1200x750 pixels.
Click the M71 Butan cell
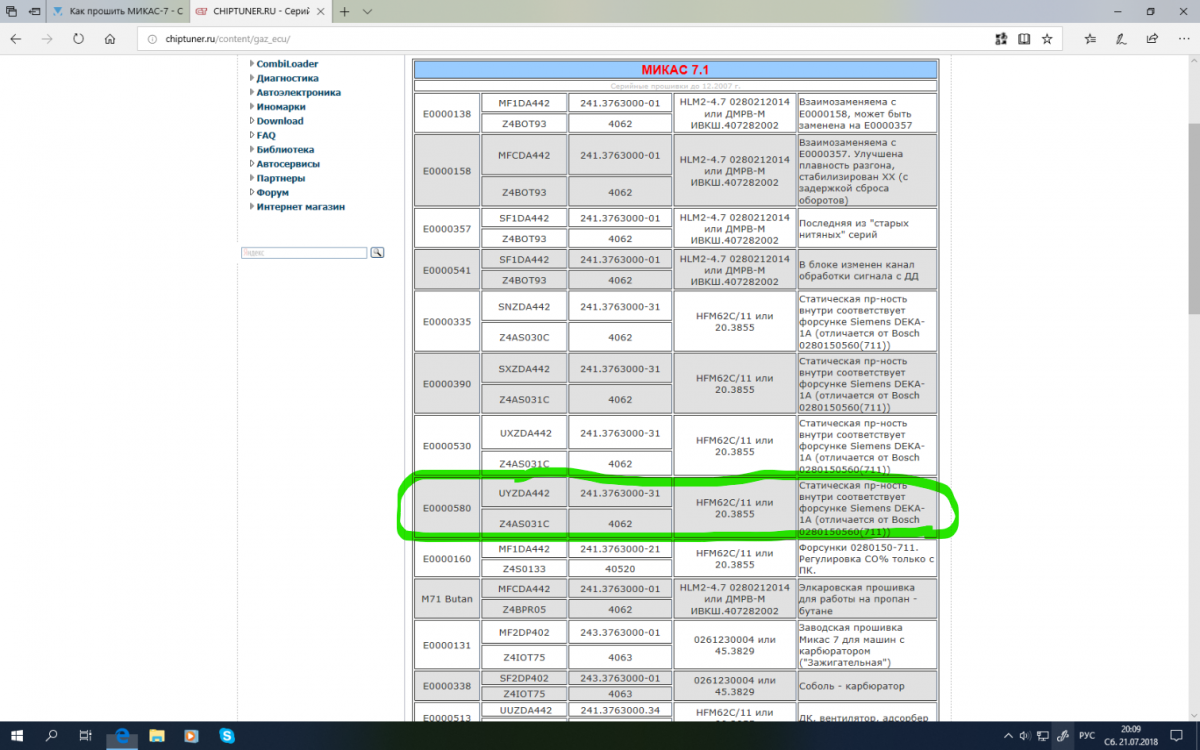click(x=446, y=599)
